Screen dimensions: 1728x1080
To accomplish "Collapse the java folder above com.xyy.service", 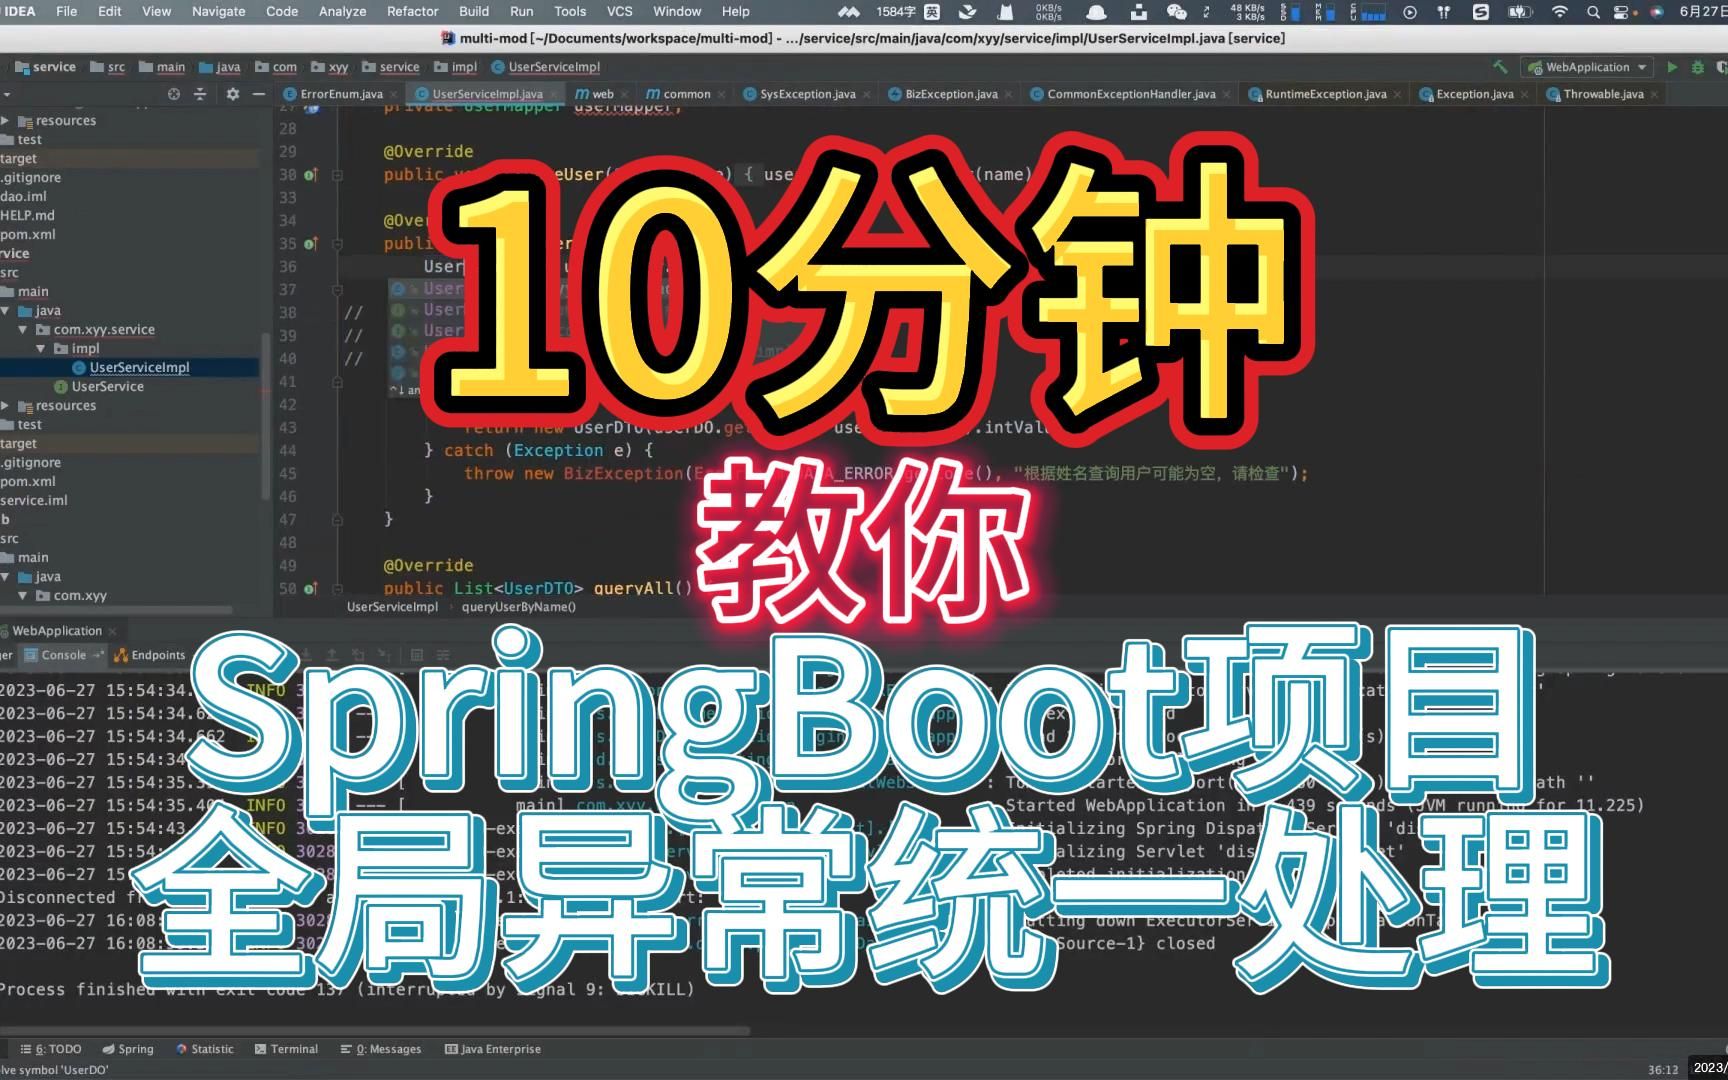I will pyautogui.click(x=5, y=310).
